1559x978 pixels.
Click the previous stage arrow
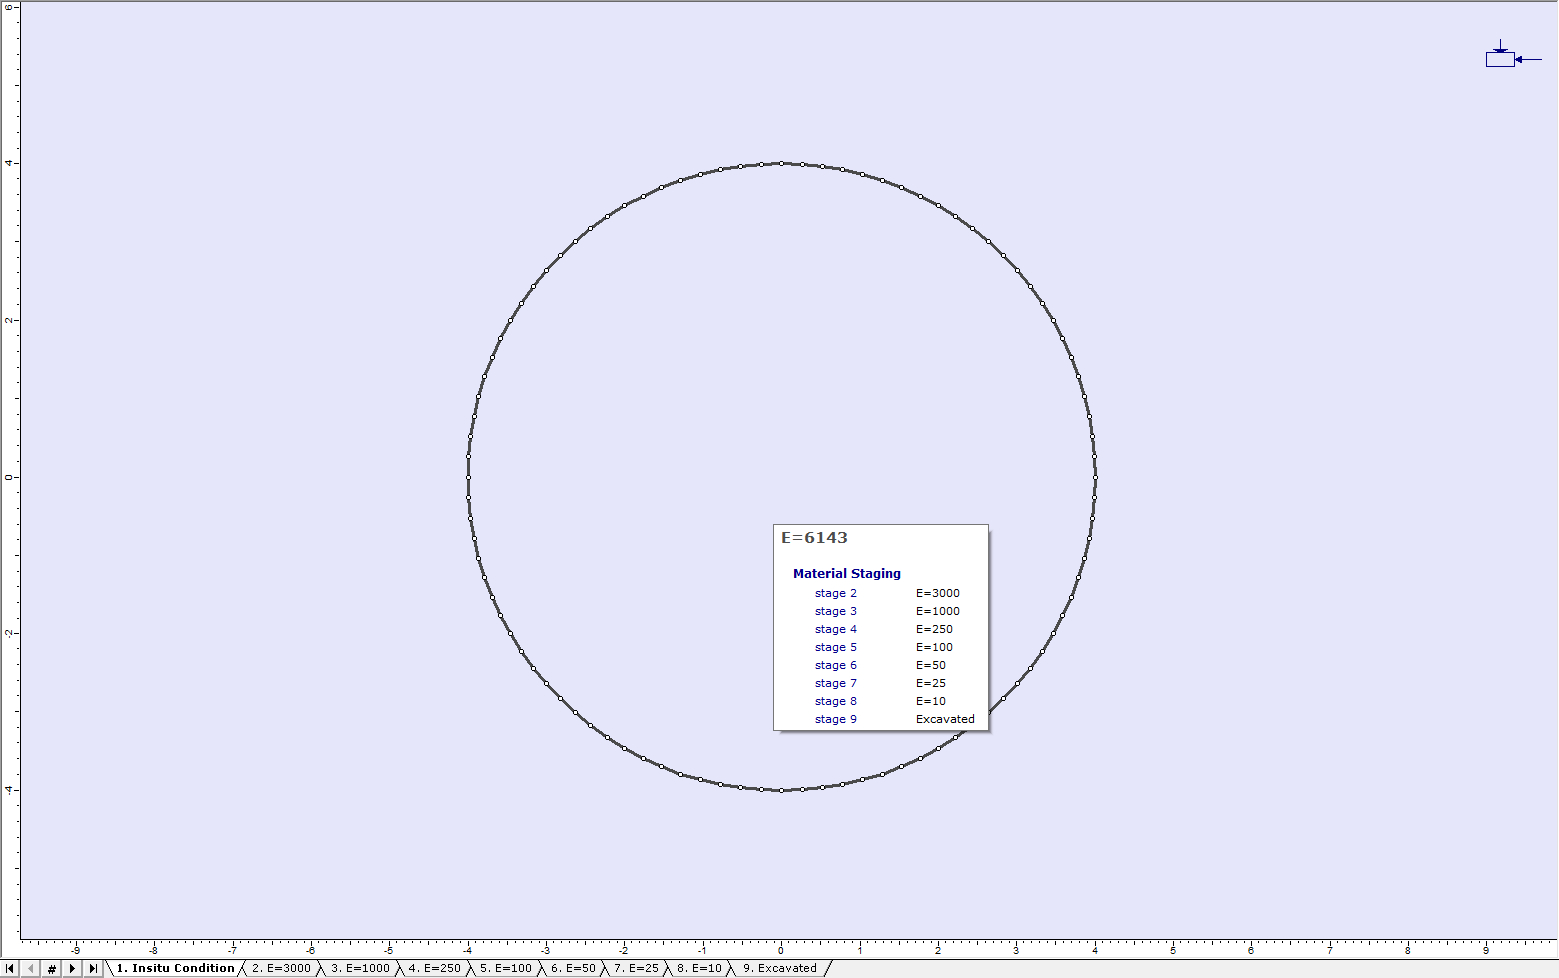[x=30, y=968]
